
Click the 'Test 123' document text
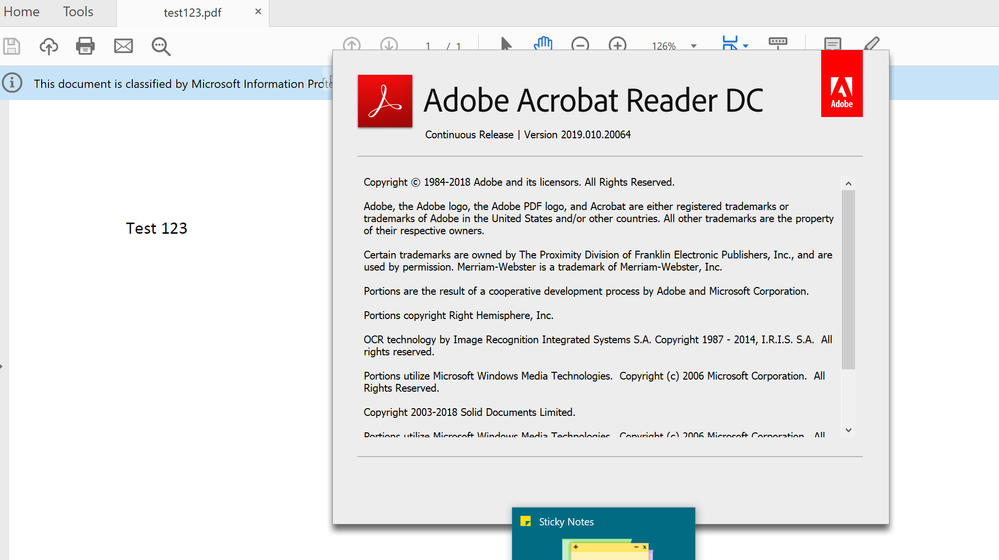coord(157,228)
